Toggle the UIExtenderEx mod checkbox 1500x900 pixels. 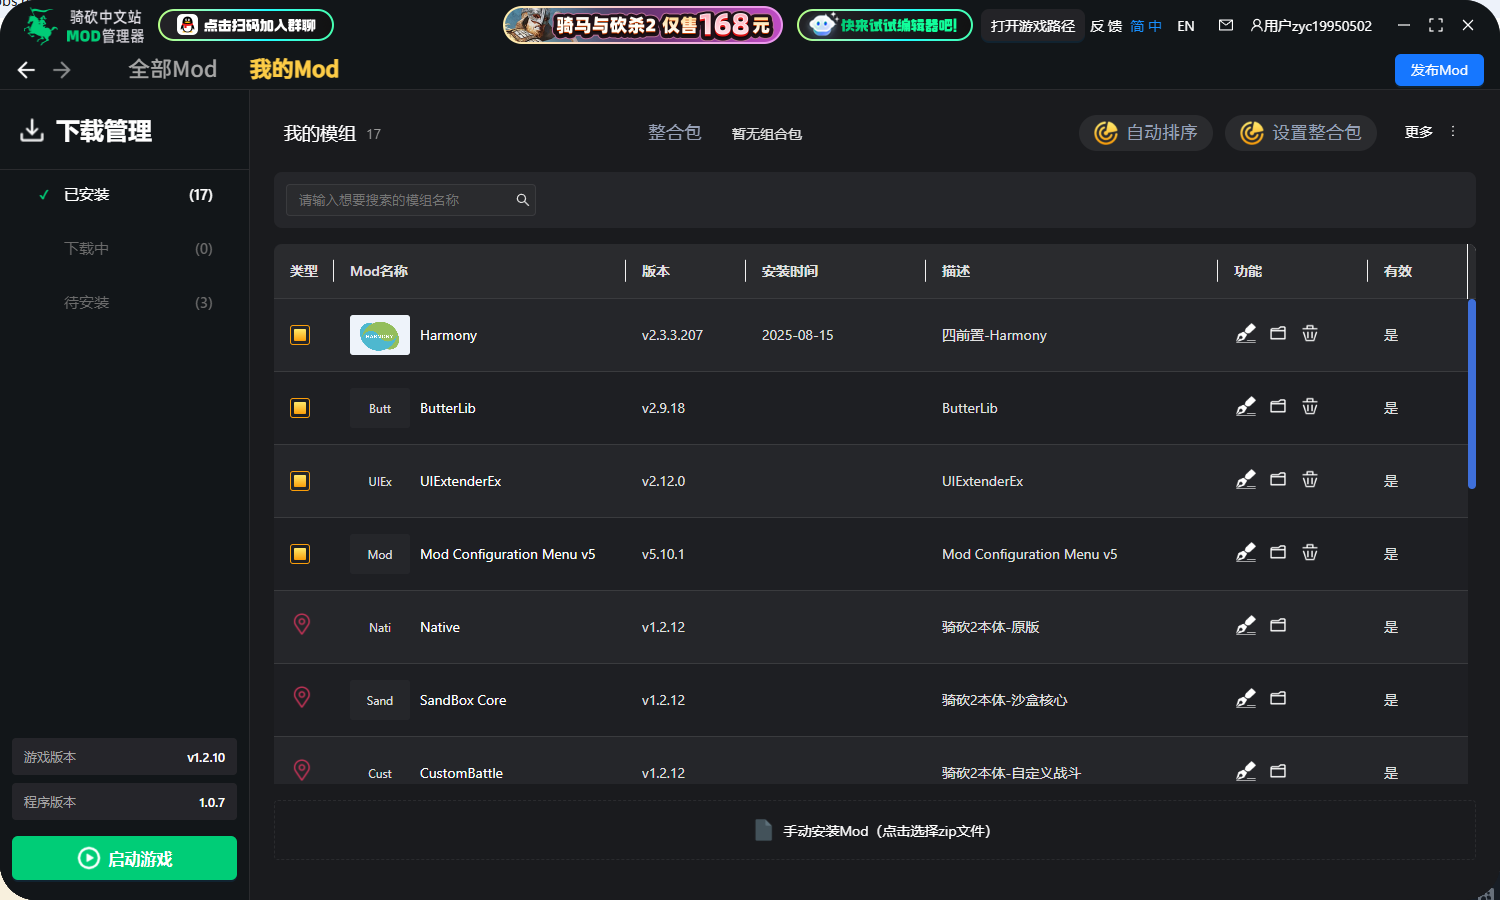[x=300, y=481]
